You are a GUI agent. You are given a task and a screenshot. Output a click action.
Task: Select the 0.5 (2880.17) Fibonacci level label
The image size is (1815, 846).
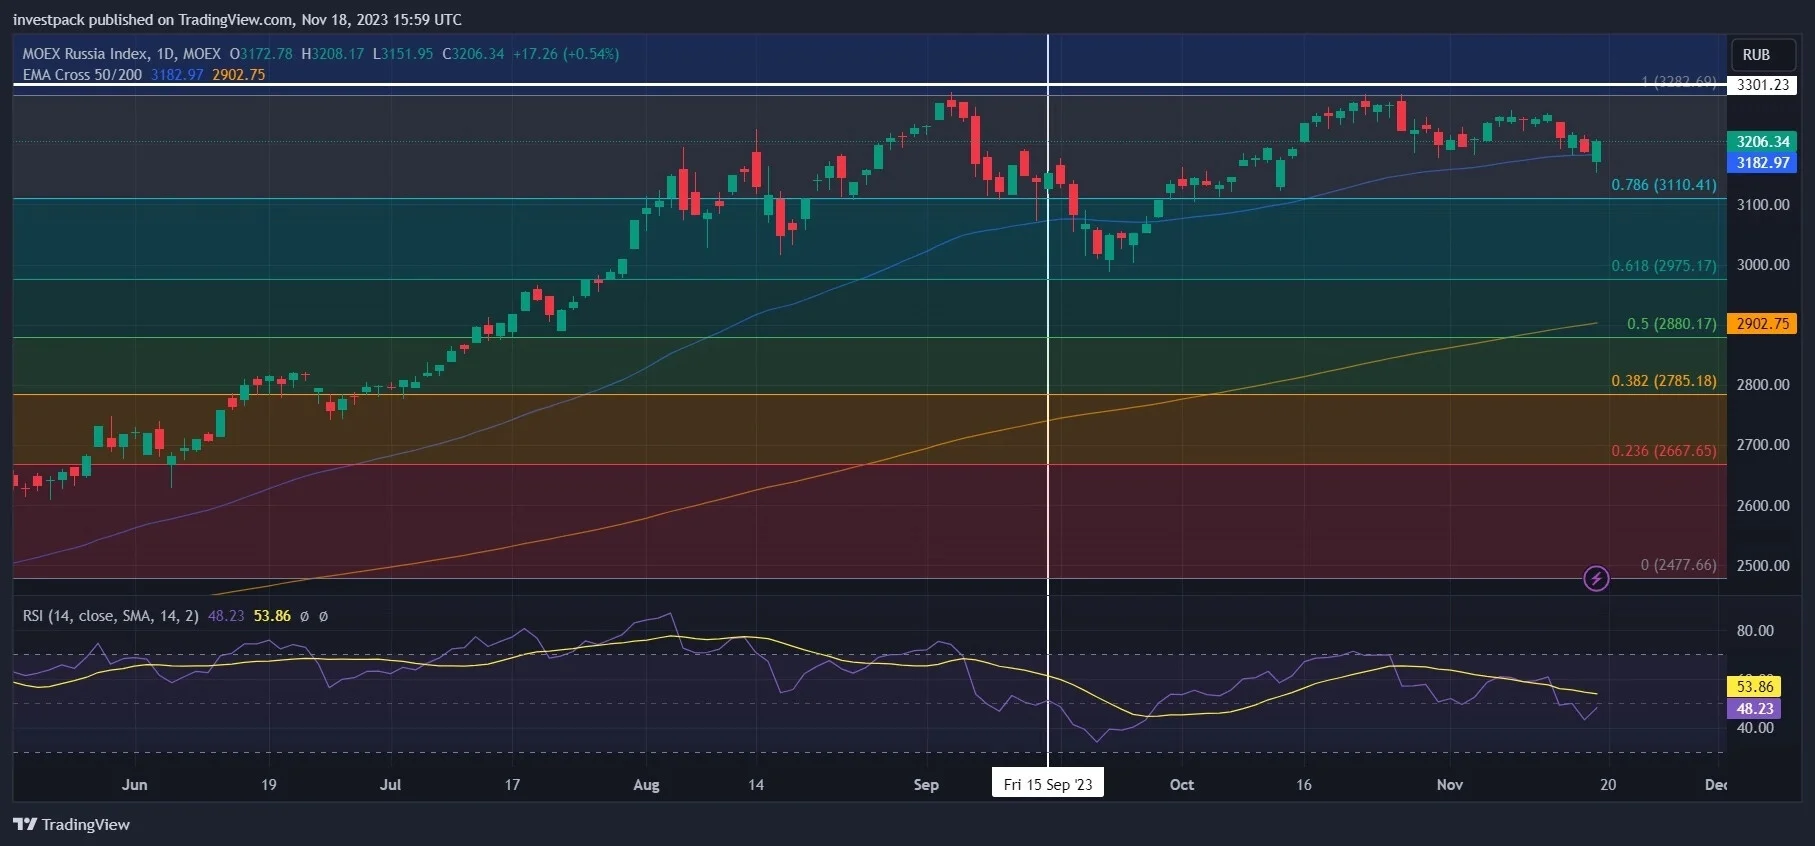[1672, 324]
